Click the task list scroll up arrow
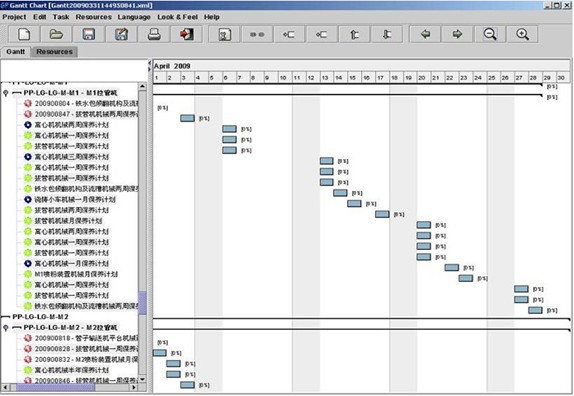This screenshot has height=396, width=574. click(142, 86)
